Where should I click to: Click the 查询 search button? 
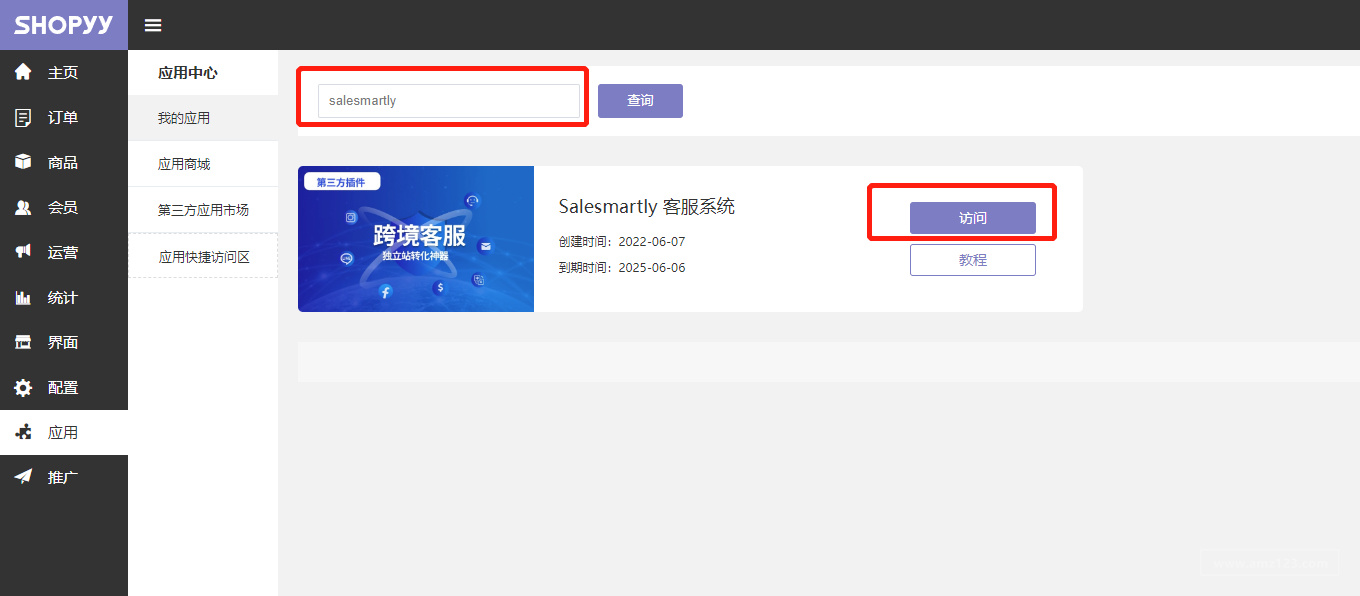tap(640, 101)
